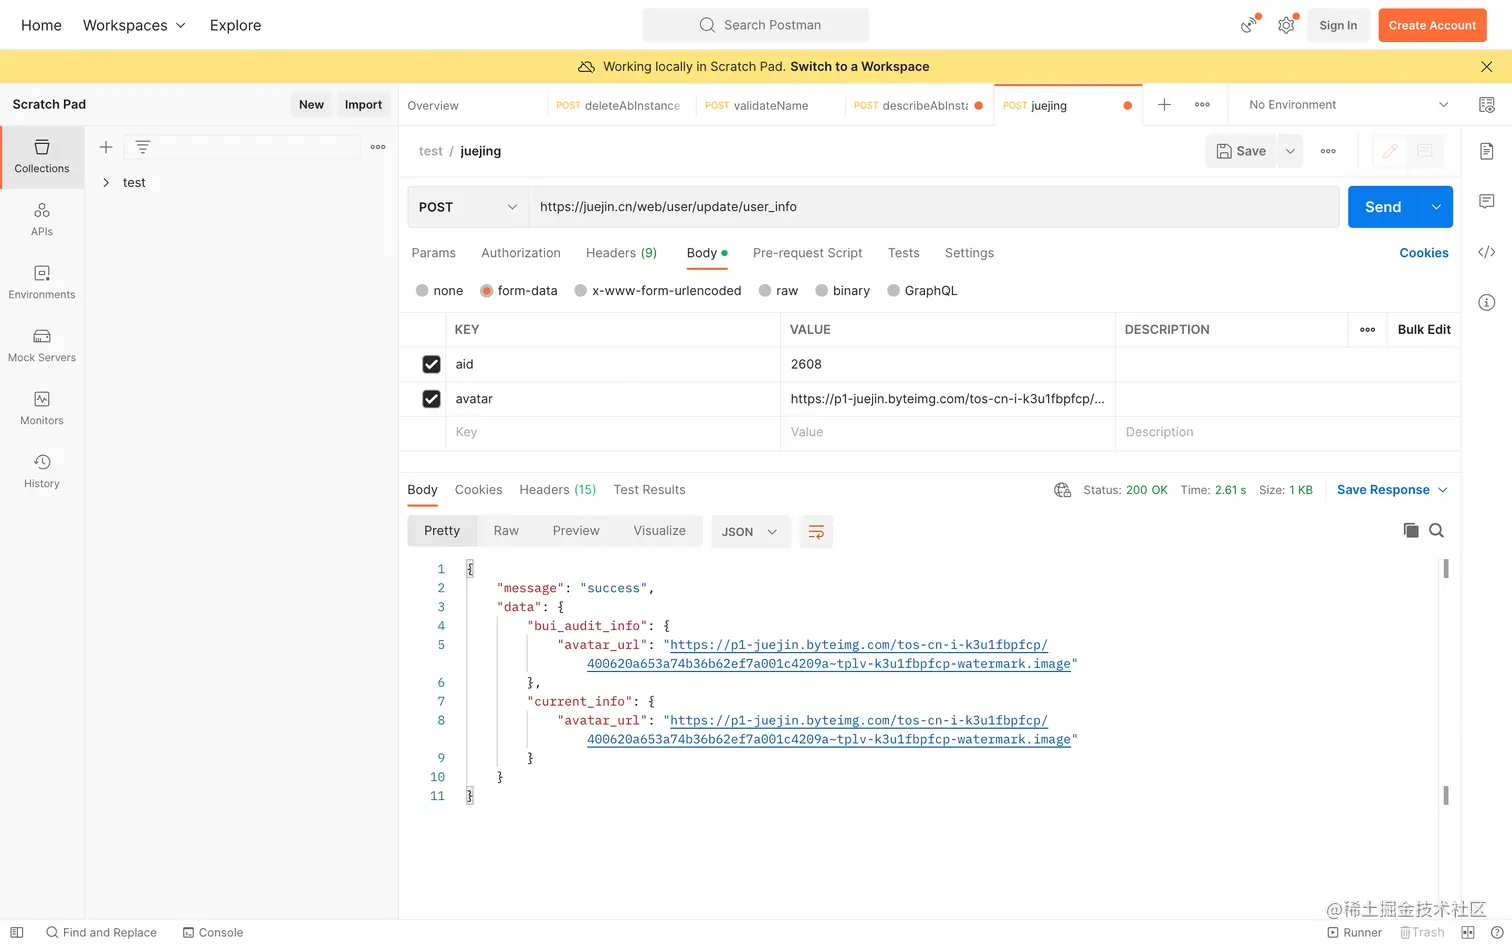Change the POST method dropdown
Viewport: 1512px width, 945px height.
coord(468,207)
